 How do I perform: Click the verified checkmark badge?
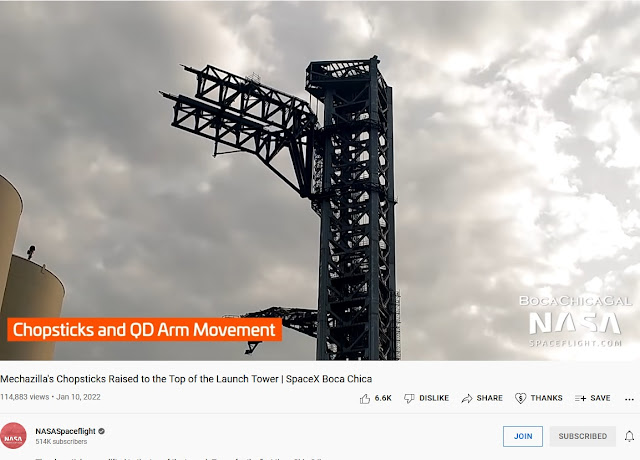pyautogui.click(x=102, y=431)
